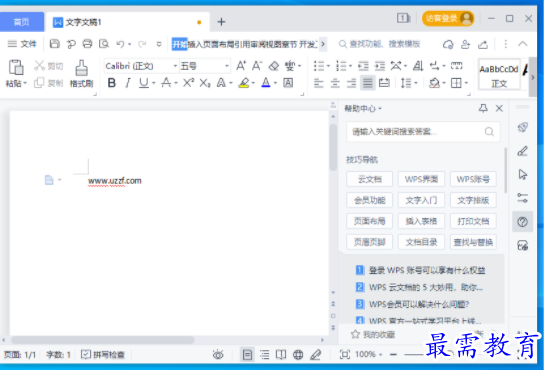Increase indent icon

[x=380, y=66]
